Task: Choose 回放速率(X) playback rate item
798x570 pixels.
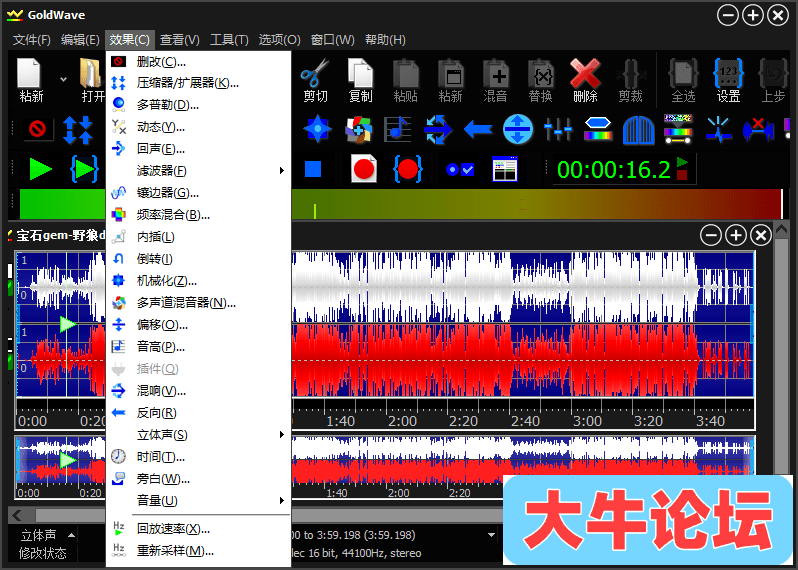Action: pyautogui.click(x=198, y=529)
